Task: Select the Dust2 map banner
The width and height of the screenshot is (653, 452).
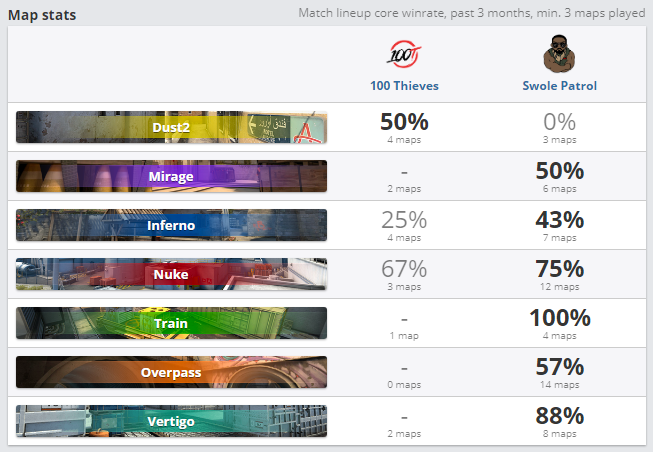Action: (x=172, y=127)
